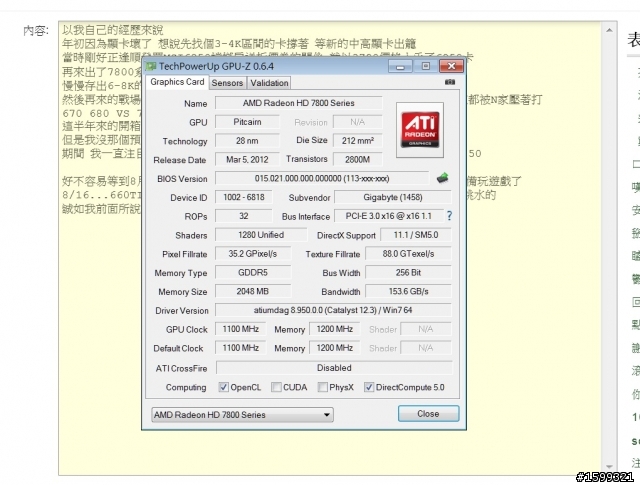Screen dimensions: 640x485
Task: Click the GPU-Z screenshot camera icon
Action: [x=449, y=82]
